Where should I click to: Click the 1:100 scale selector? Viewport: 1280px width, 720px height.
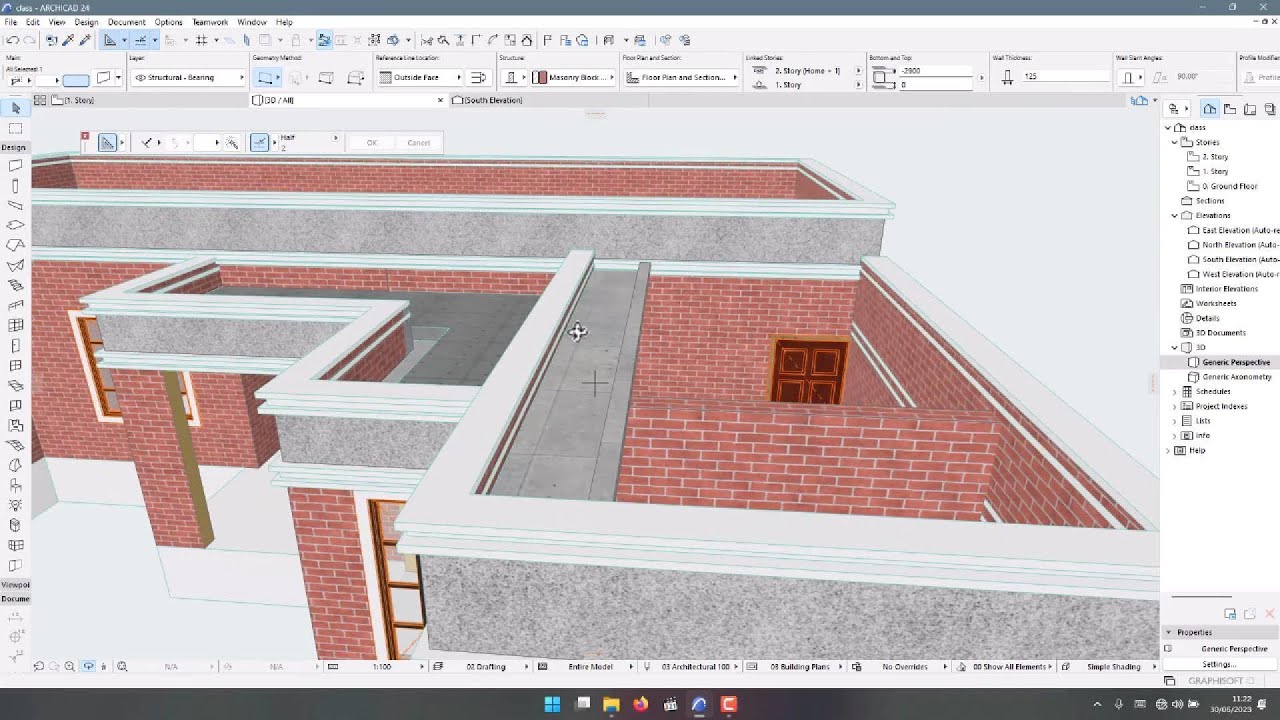382,666
